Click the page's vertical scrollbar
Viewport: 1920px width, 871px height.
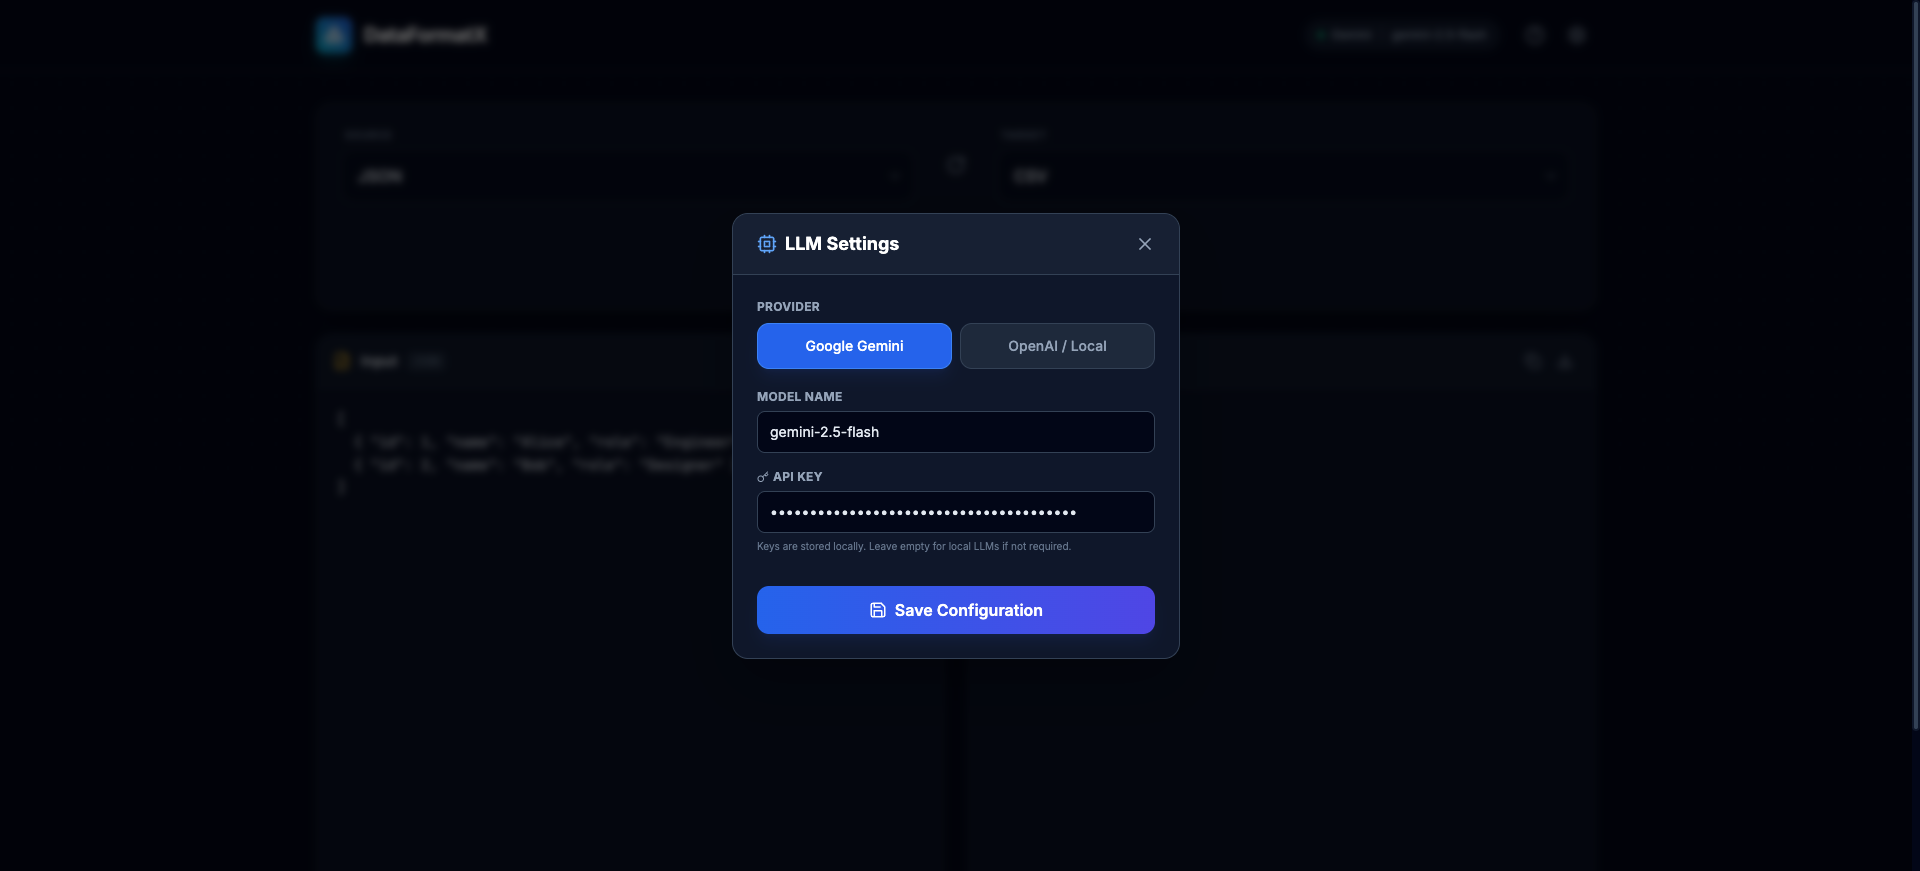[x=1915, y=365]
